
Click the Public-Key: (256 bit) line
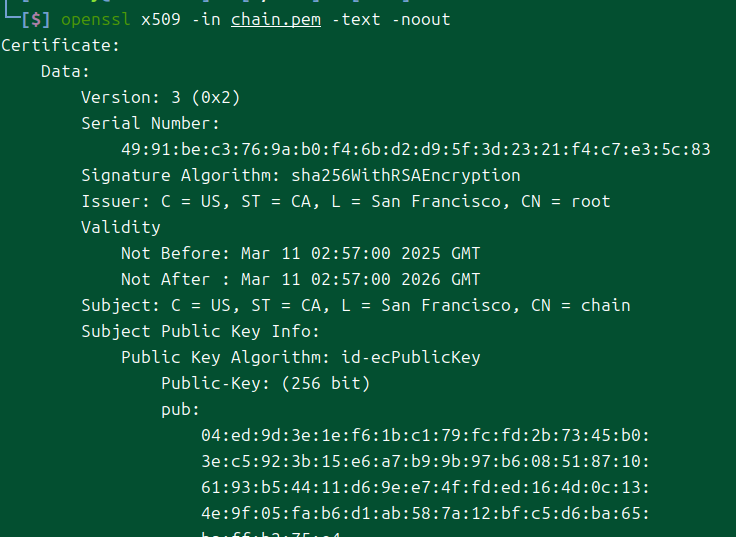point(266,384)
